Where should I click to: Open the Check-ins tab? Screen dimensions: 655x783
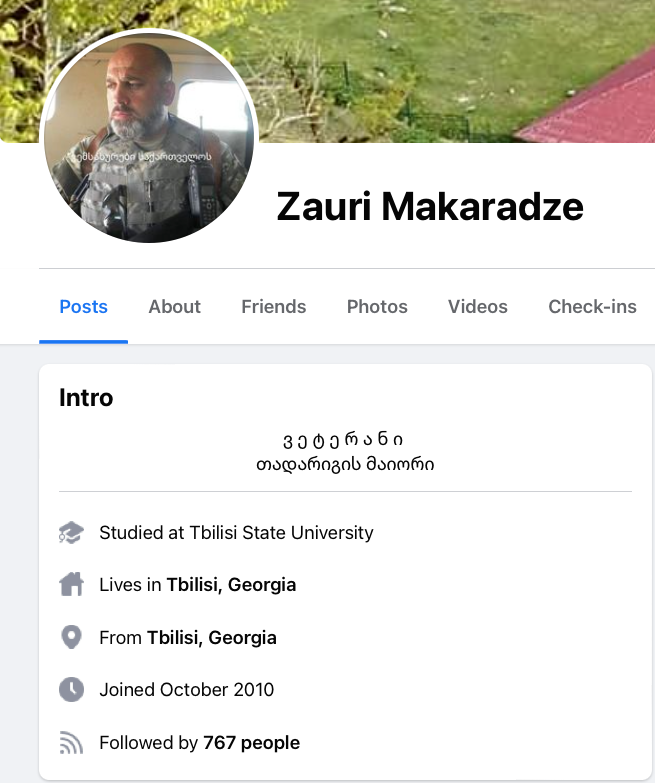[592, 307]
